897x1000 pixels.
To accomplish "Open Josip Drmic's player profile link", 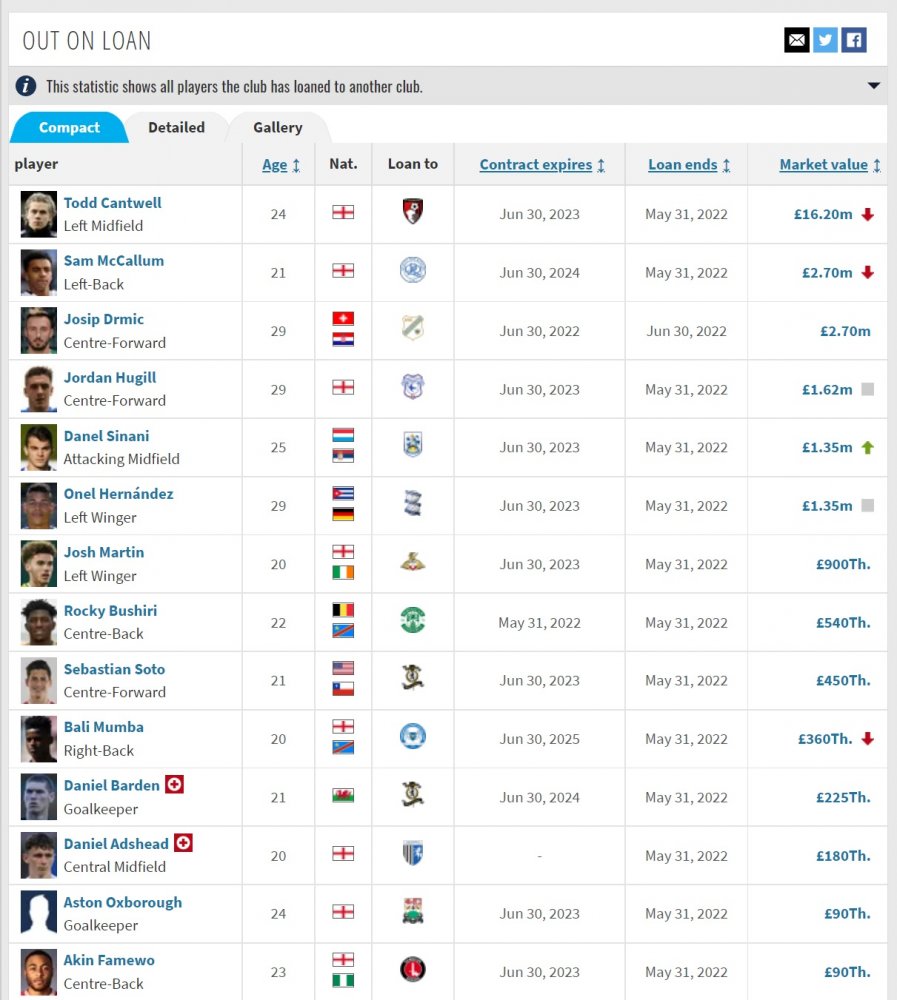I will click(x=103, y=319).
